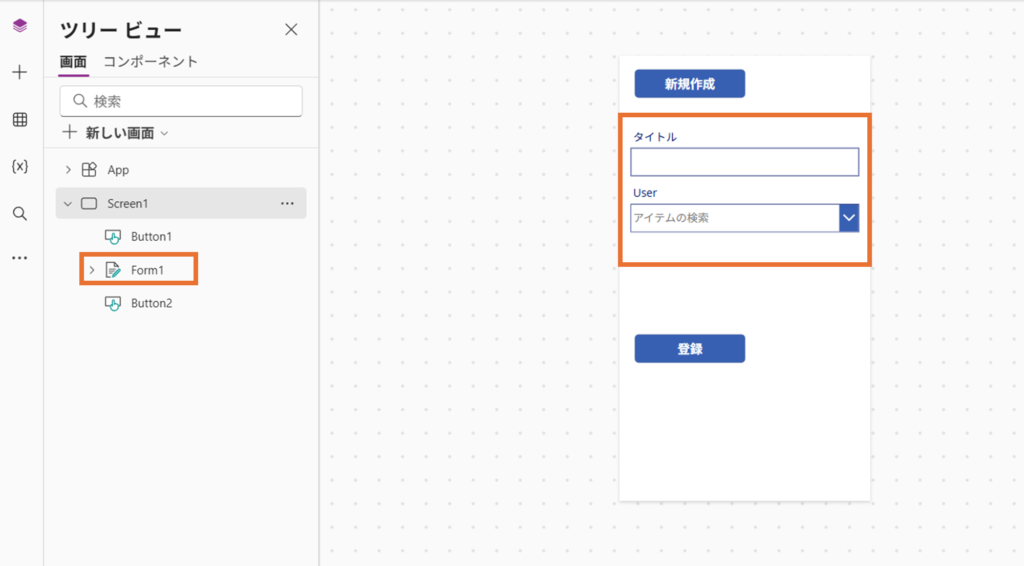
Task: Open Screen1 more options ellipsis
Action: pos(287,203)
